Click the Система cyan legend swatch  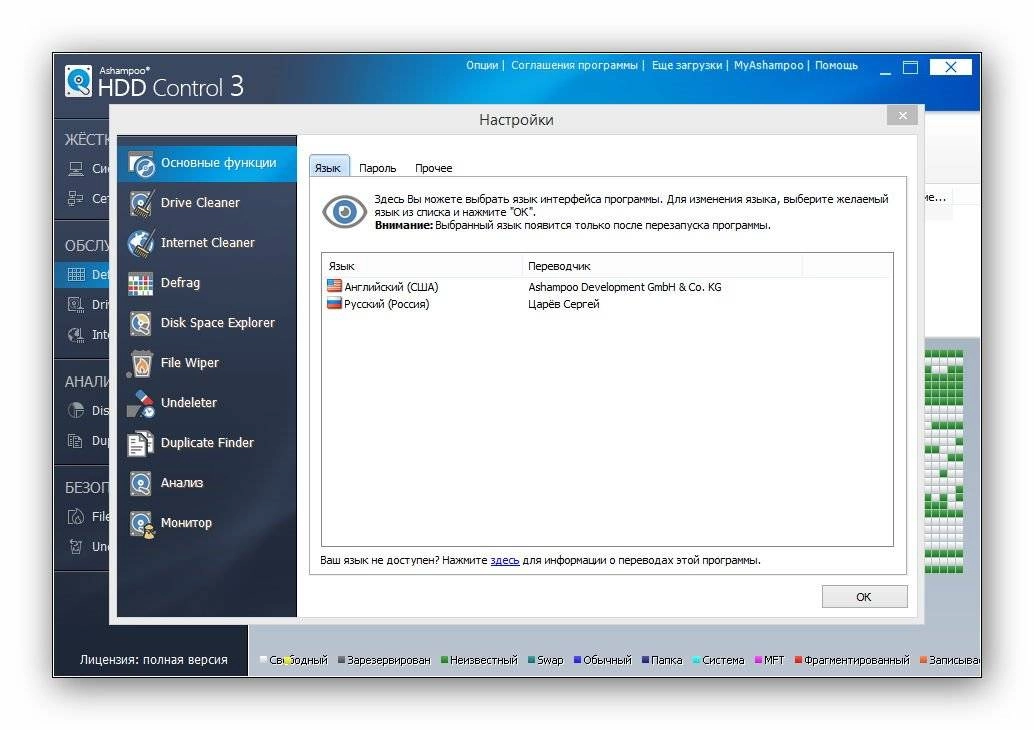pyautogui.click(x=696, y=659)
